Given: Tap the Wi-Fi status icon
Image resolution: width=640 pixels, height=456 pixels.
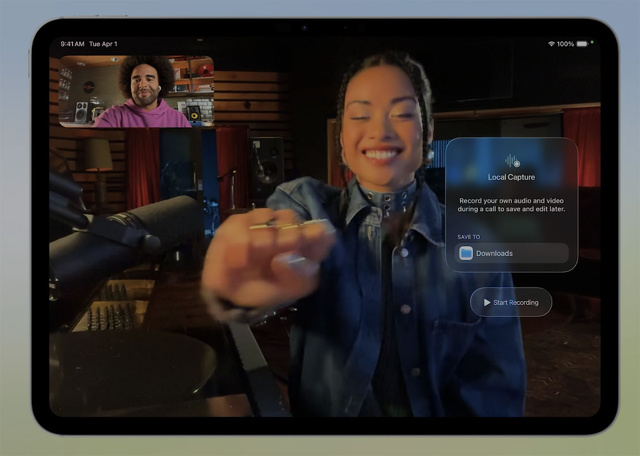Looking at the screenshot, I should pyautogui.click(x=551, y=44).
